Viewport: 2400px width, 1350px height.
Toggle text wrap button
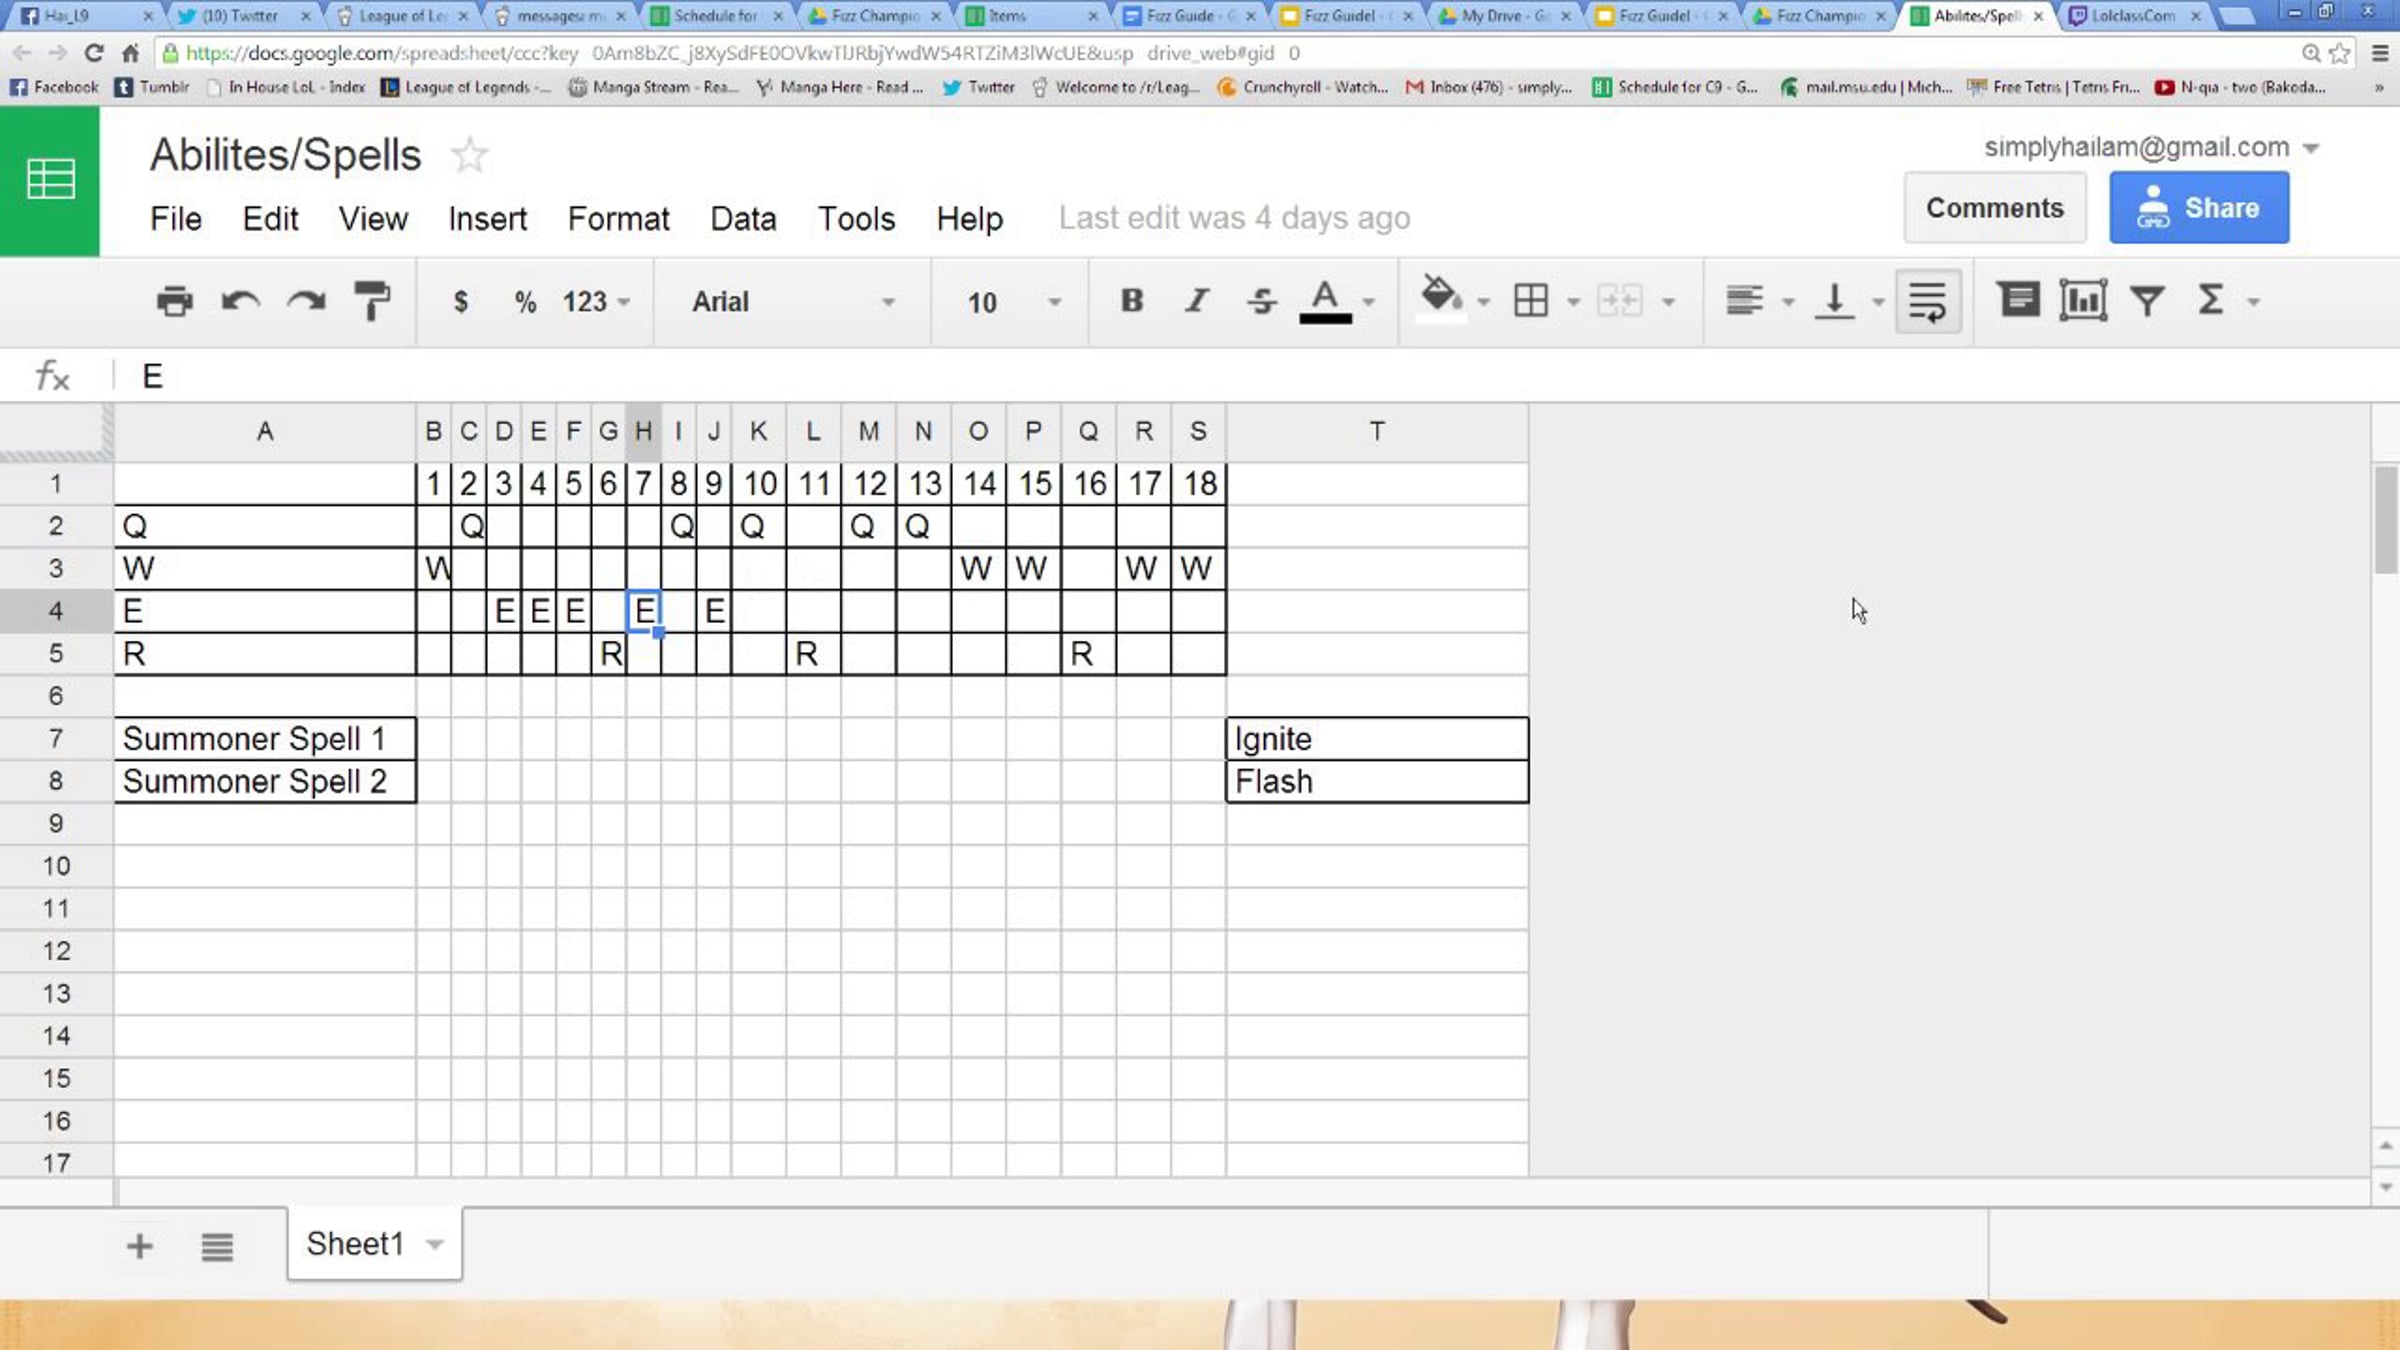pyautogui.click(x=1927, y=301)
